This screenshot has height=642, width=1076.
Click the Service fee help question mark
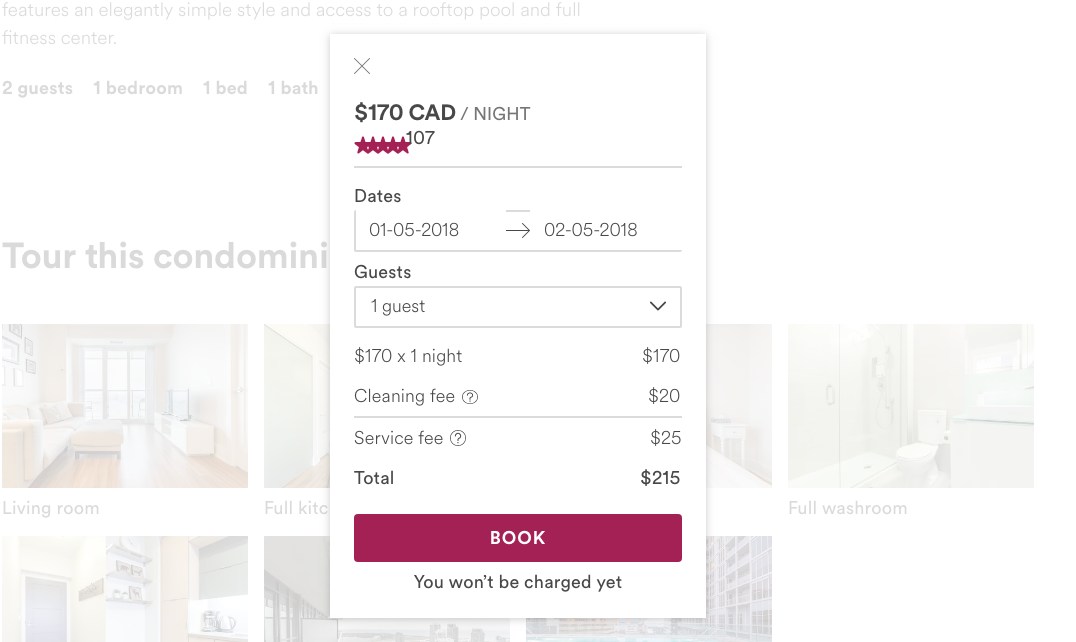pyautogui.click(x=458, y=438)
